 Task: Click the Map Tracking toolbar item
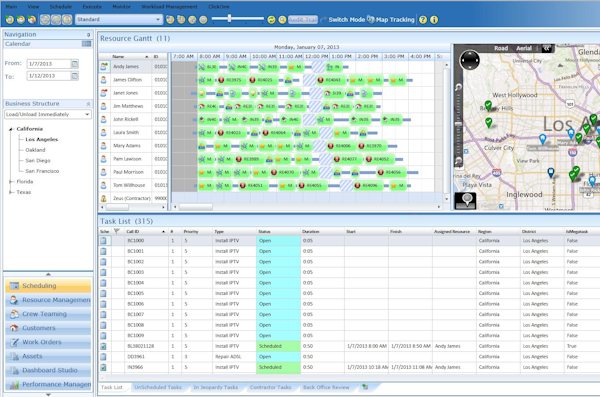pyautogui.click(x=391, y=20)
